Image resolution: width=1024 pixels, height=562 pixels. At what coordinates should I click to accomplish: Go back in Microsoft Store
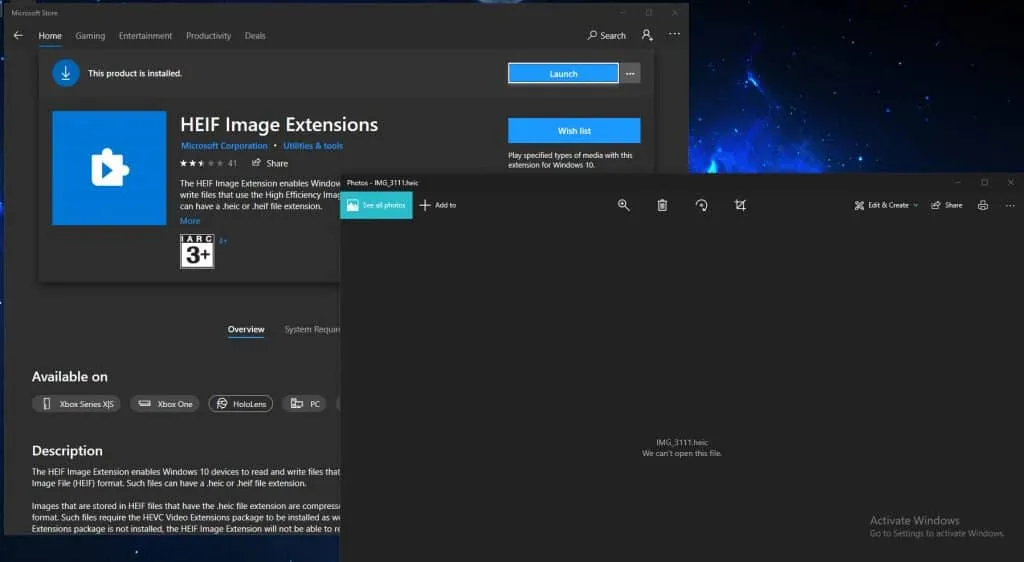coord(18,35)
